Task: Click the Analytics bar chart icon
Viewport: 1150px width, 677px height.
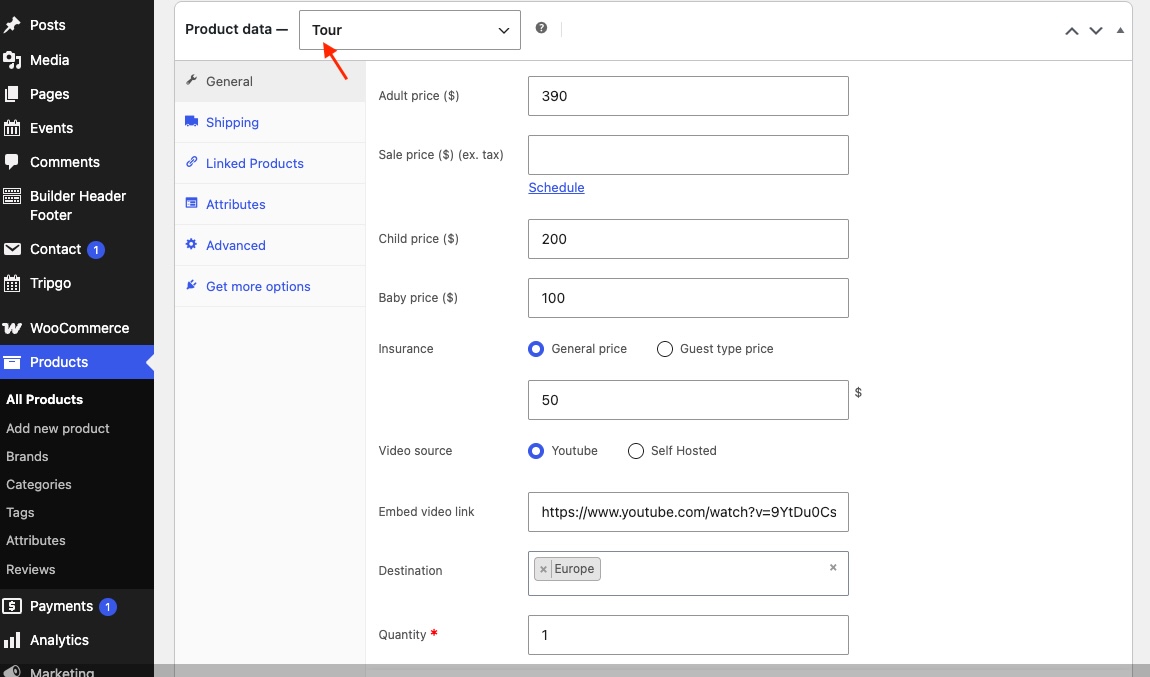Action: [12, 640]
